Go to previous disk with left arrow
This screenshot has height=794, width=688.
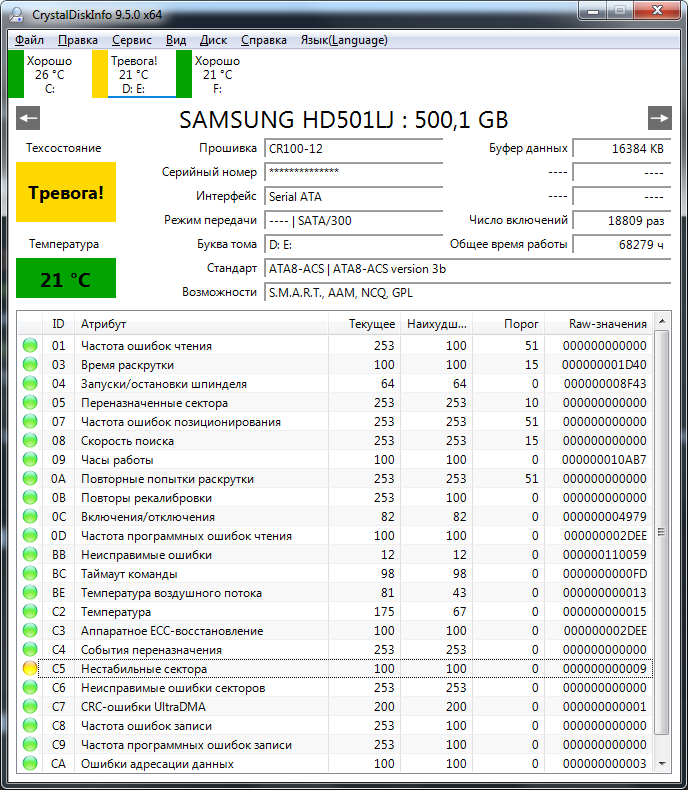(28, 118)
